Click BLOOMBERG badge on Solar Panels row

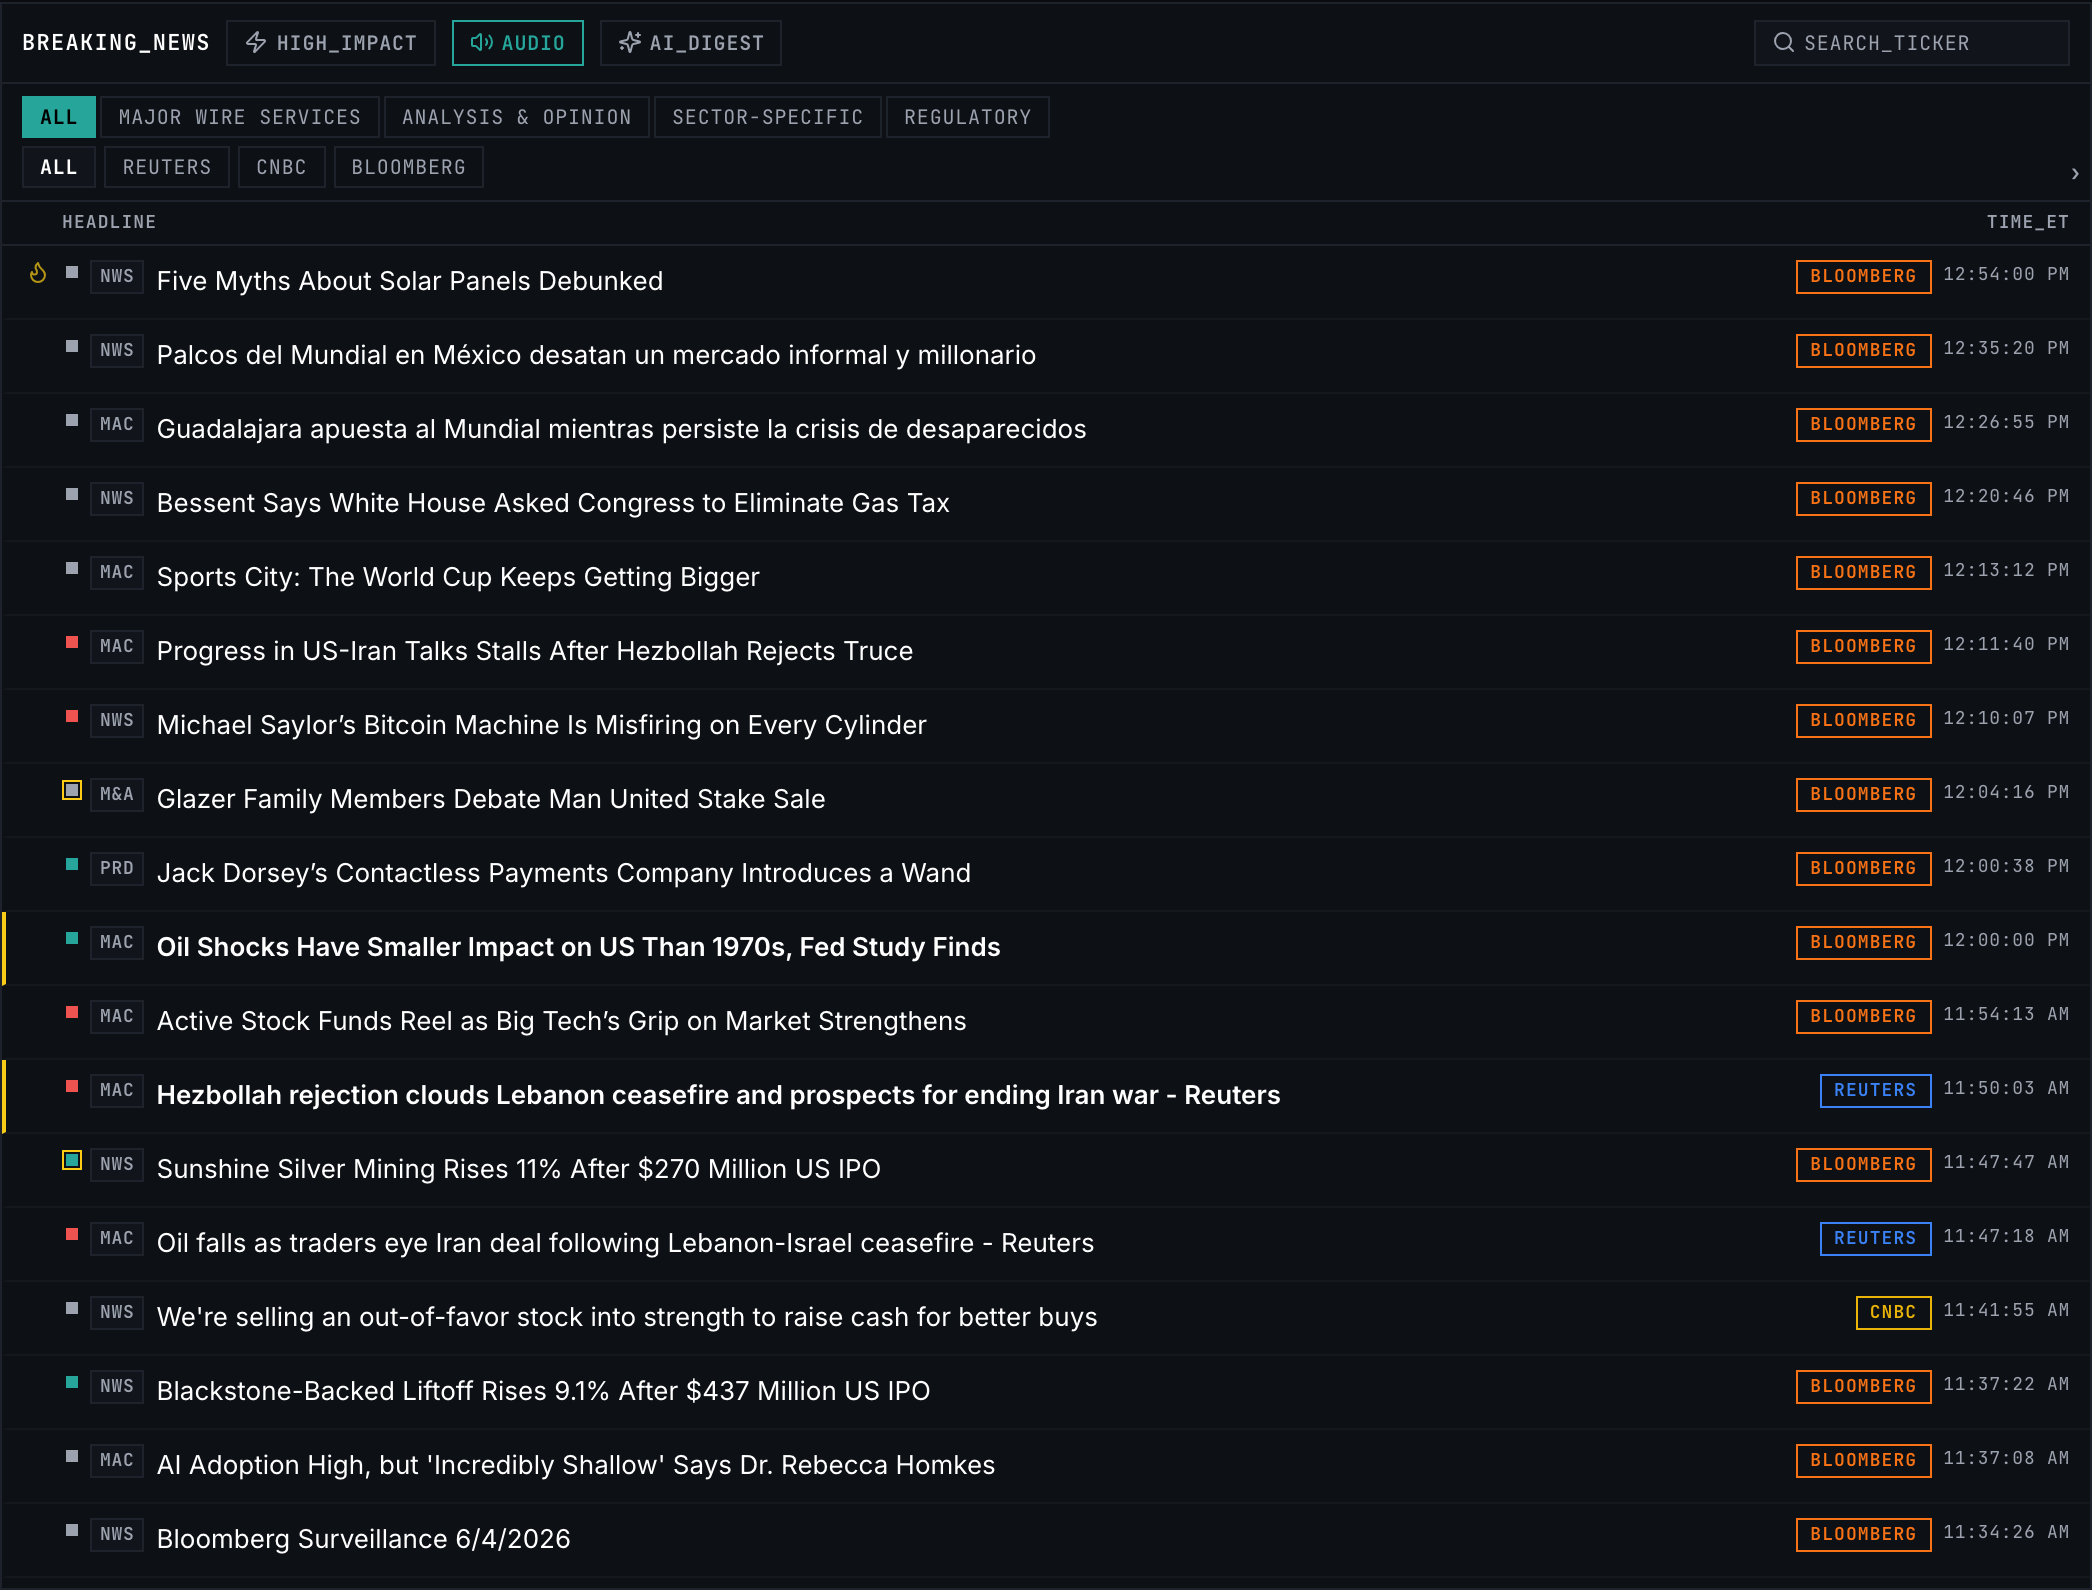pyautogui.click(x=1863, y=276)
